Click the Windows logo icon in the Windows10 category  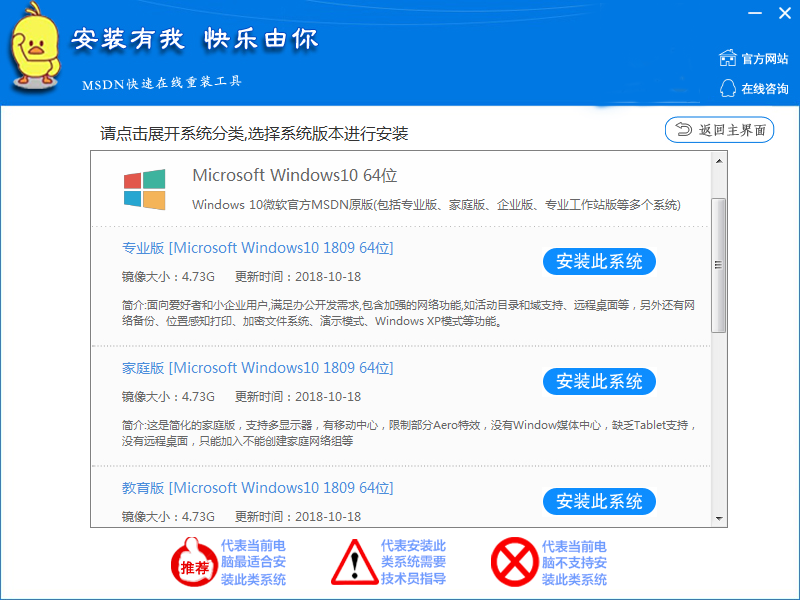click(x=144, y=189)
